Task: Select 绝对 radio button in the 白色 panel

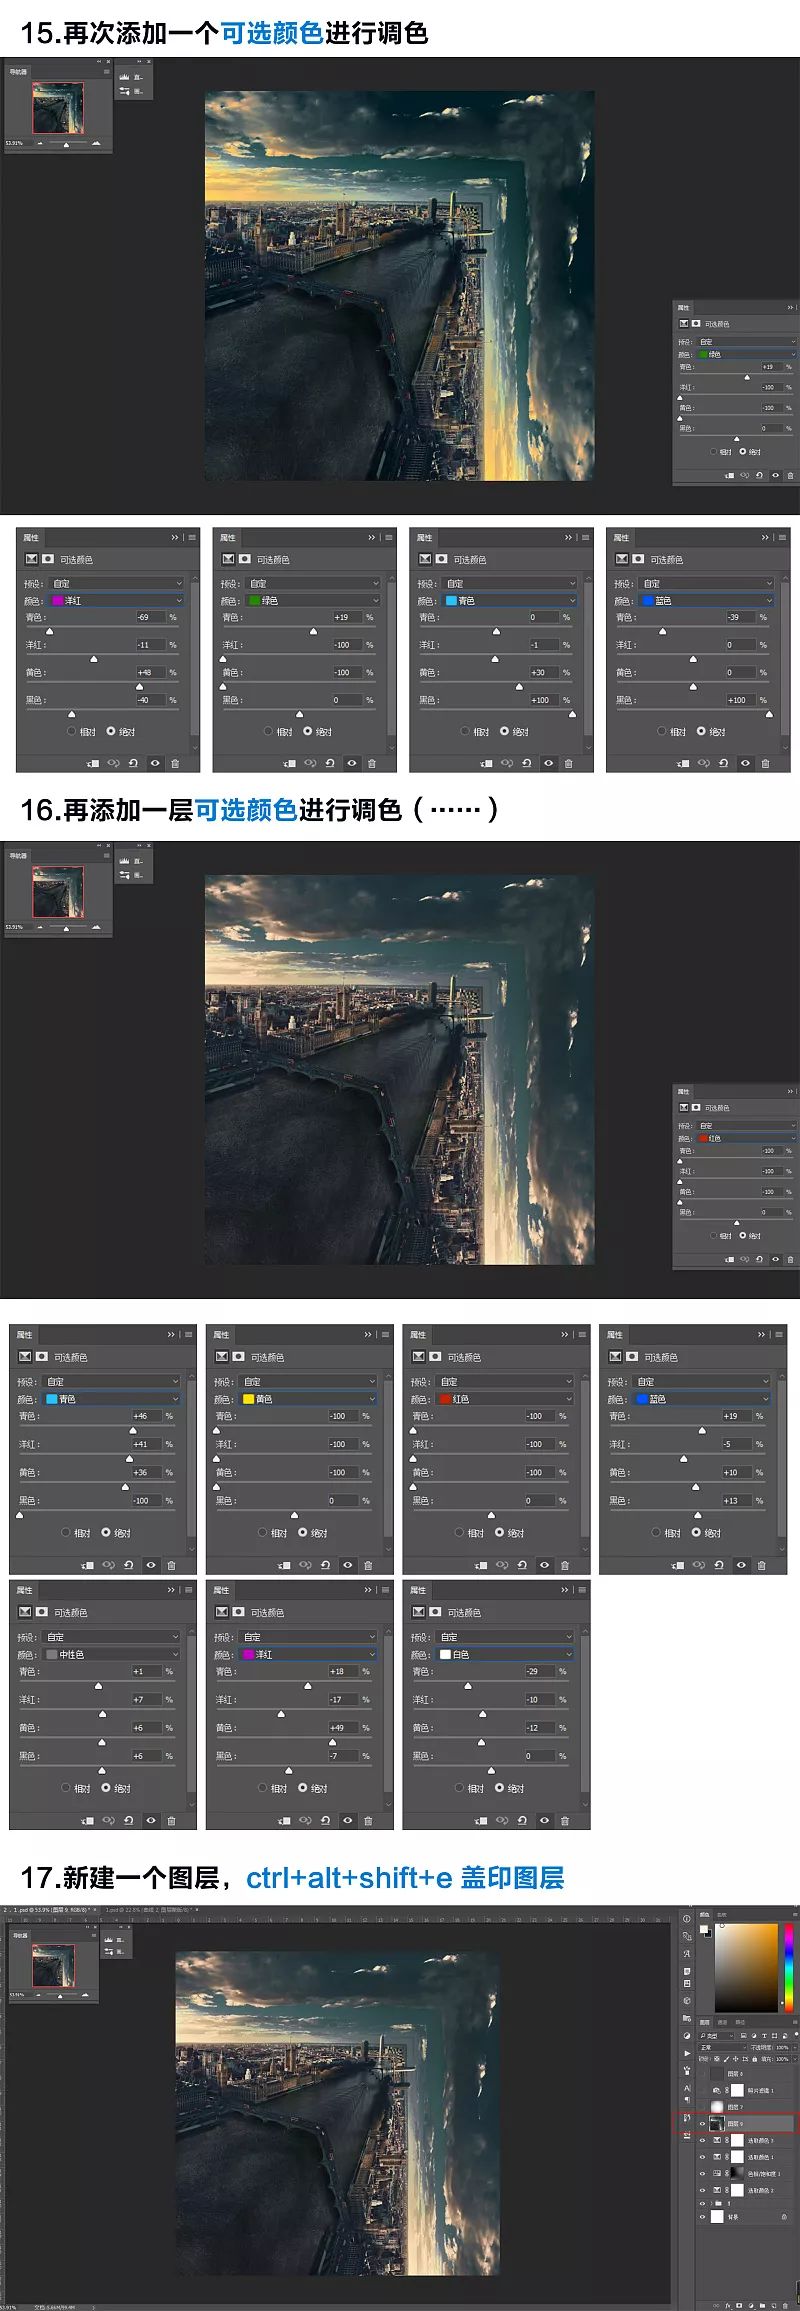Action: [x=499, y=1787]
